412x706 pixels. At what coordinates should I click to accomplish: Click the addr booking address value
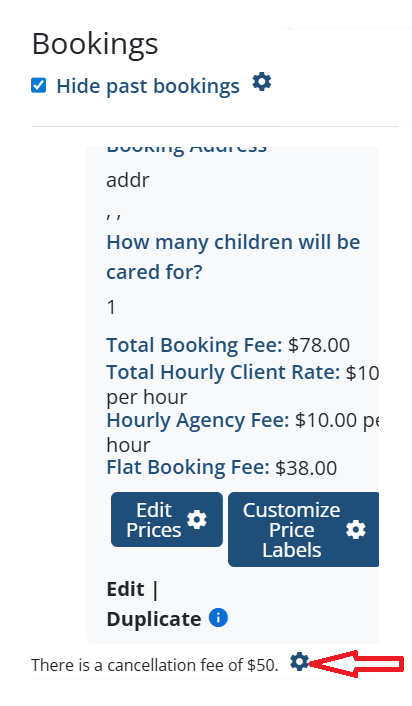click(x=128, y=180)
